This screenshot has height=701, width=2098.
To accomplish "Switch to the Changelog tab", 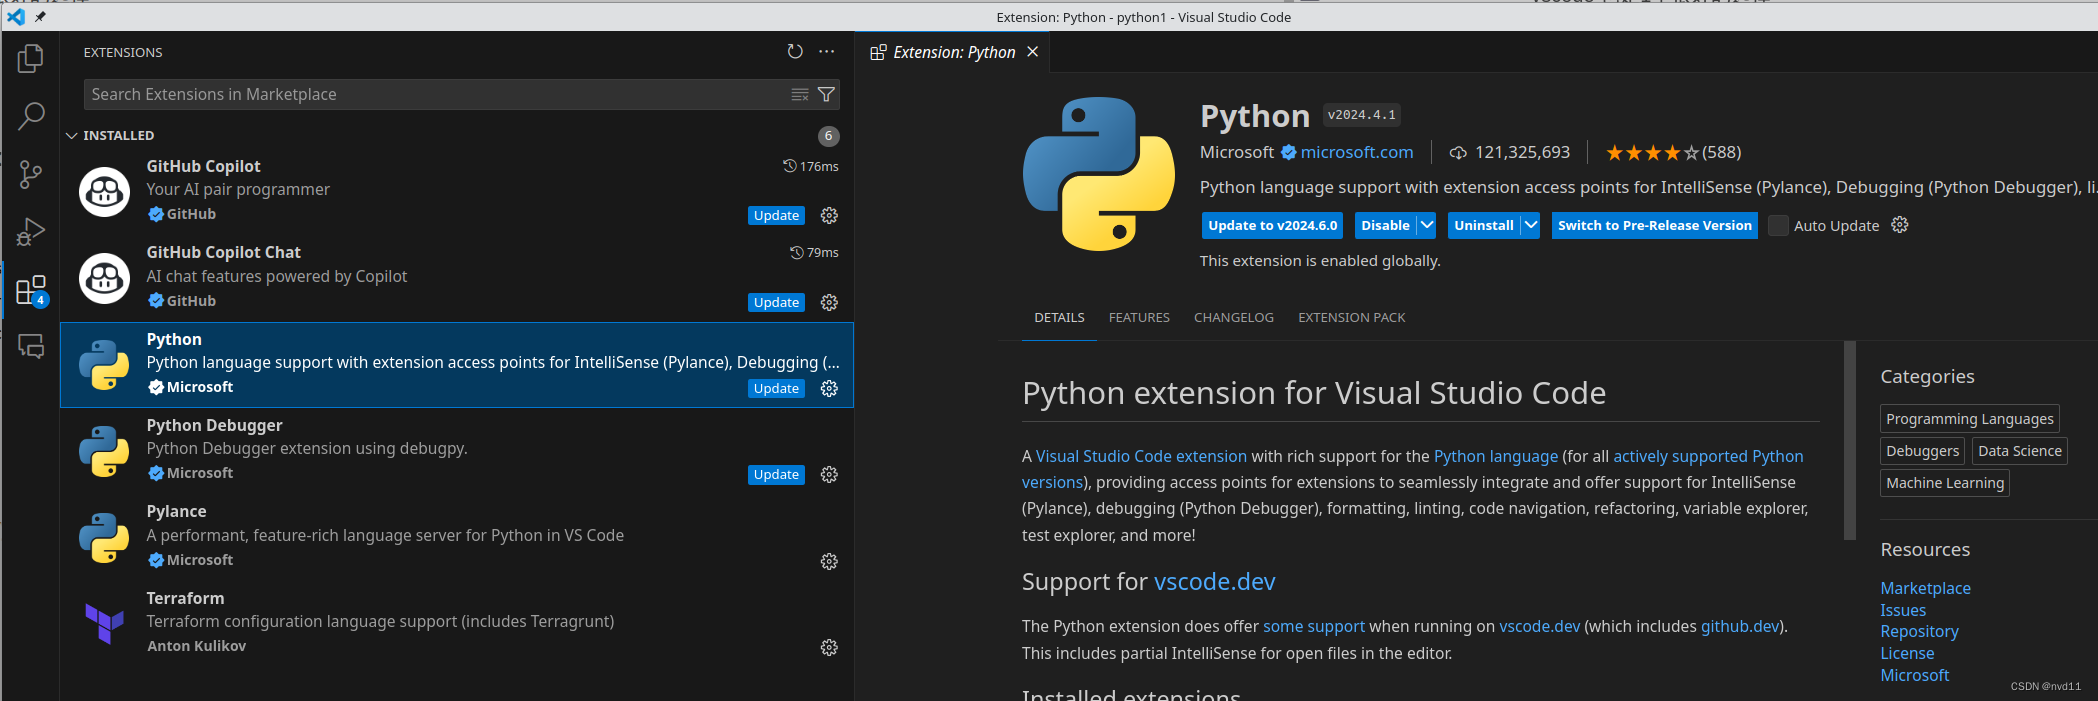I will point(1233,318).
